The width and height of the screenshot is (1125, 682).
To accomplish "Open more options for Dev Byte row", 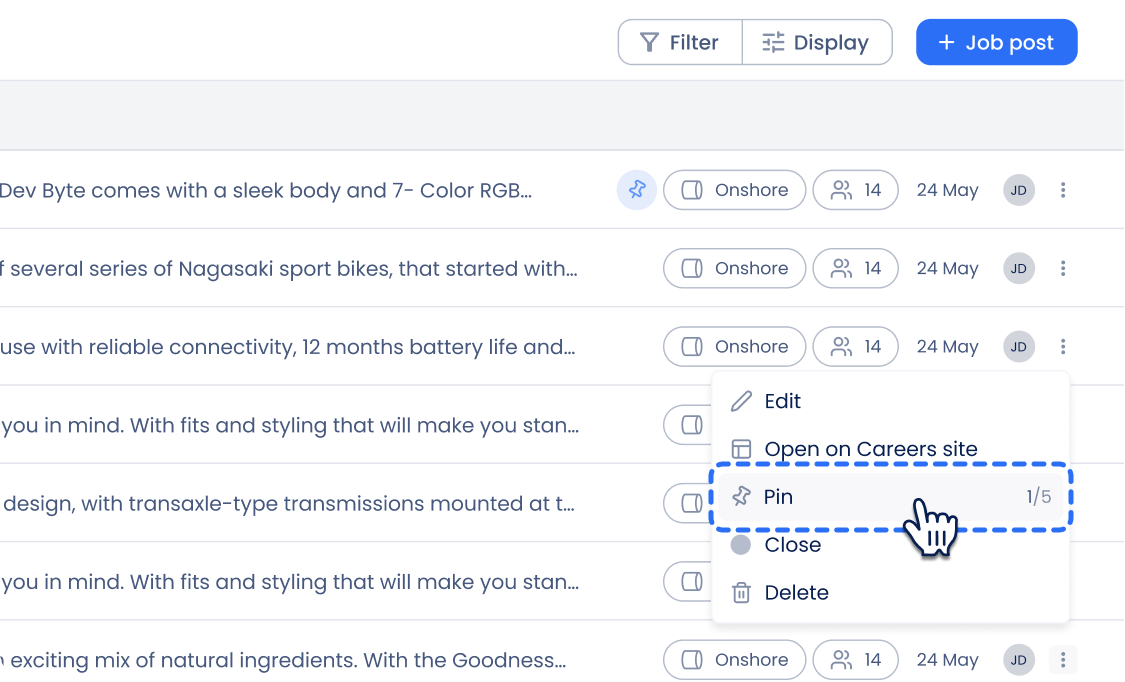I will click(1063, 190).
